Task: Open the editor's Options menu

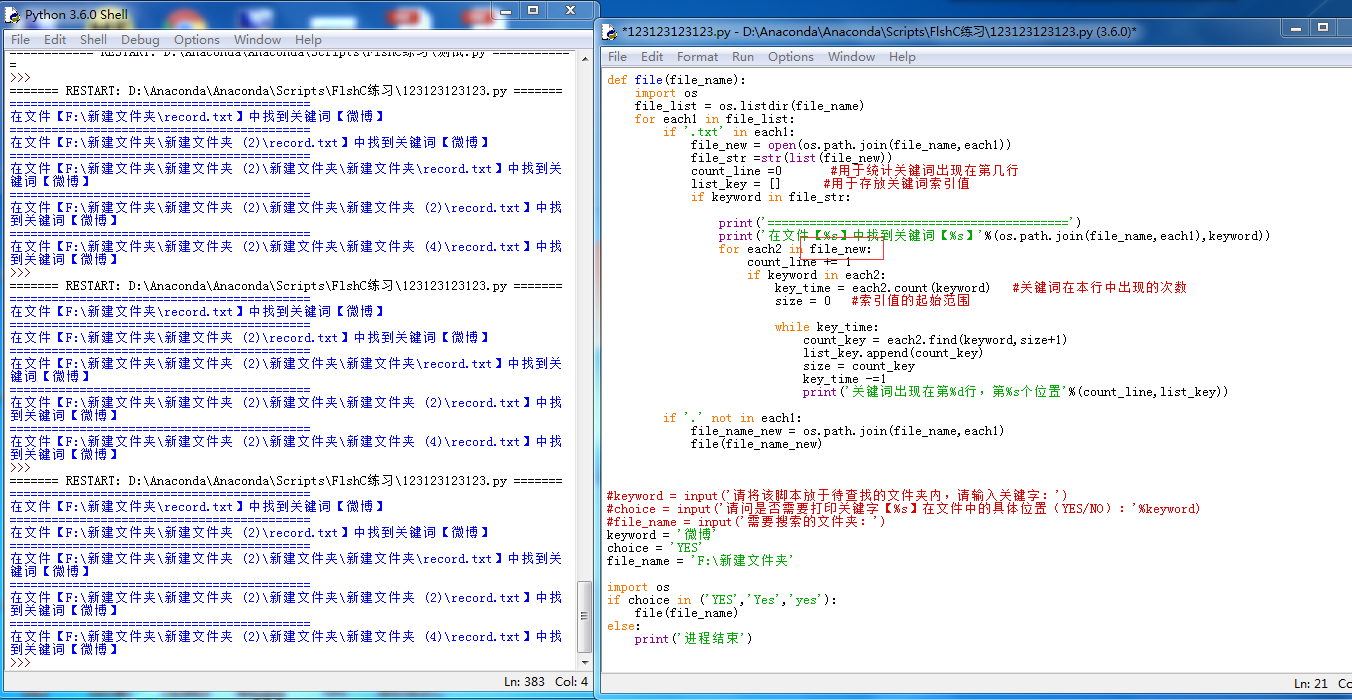Action: coord(790,57)
